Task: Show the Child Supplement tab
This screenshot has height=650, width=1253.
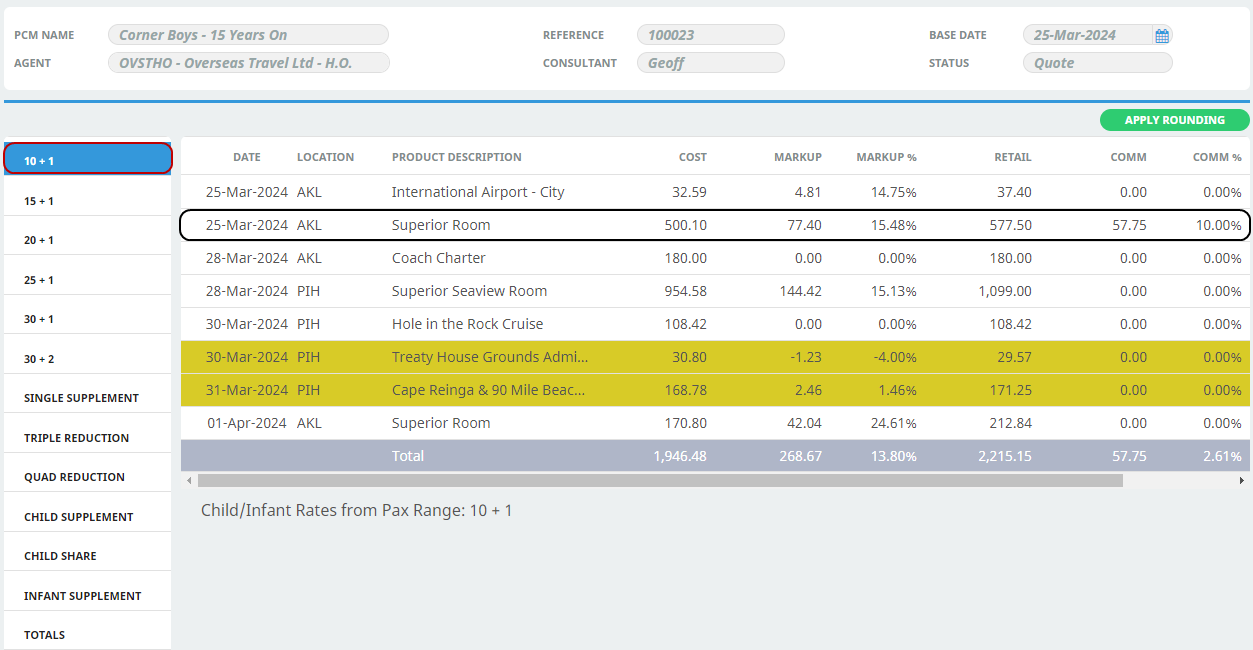Action: tap(88, 517)
